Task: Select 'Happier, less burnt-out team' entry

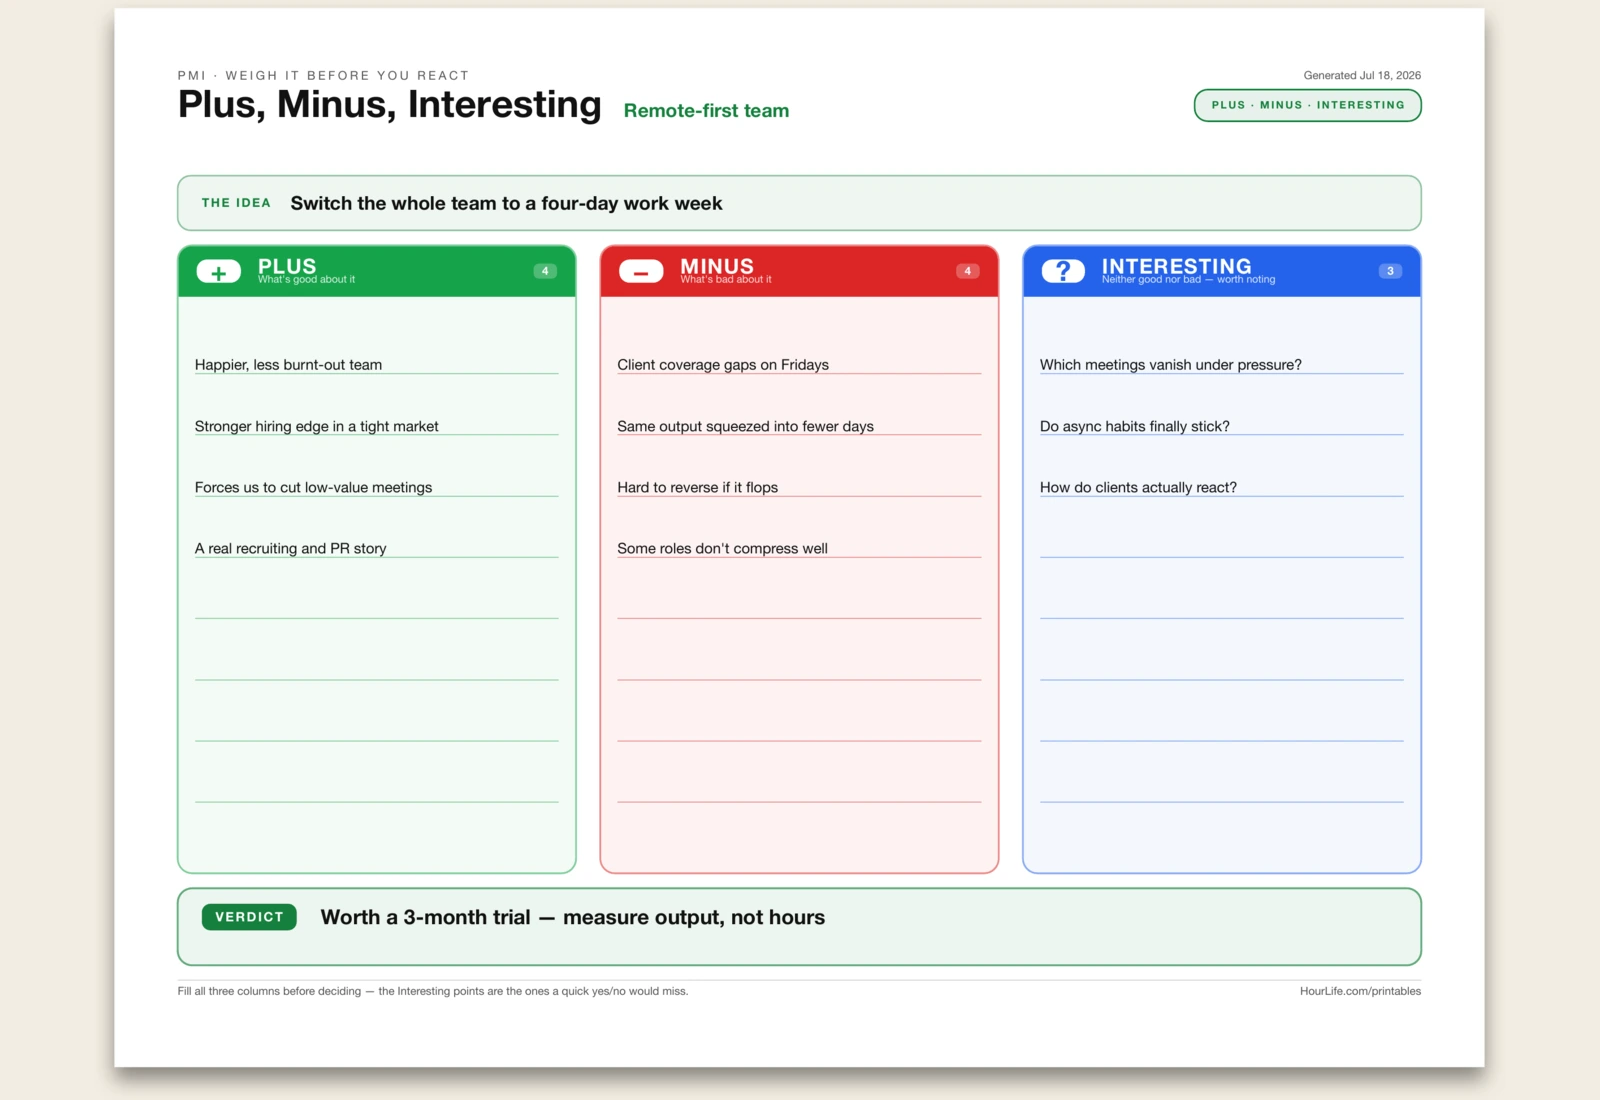Action: point(288,365)
